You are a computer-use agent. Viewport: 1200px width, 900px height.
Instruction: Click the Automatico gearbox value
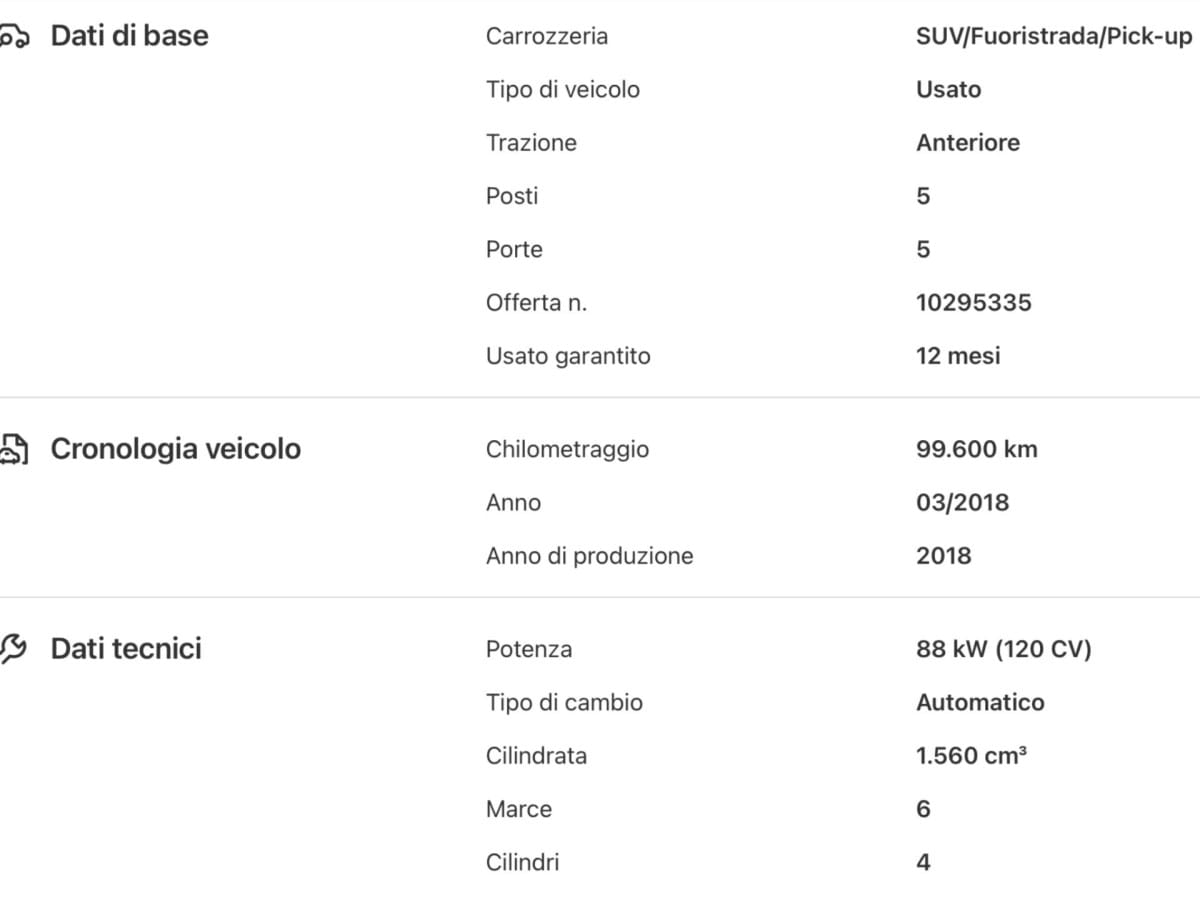[x=980, y=702]
